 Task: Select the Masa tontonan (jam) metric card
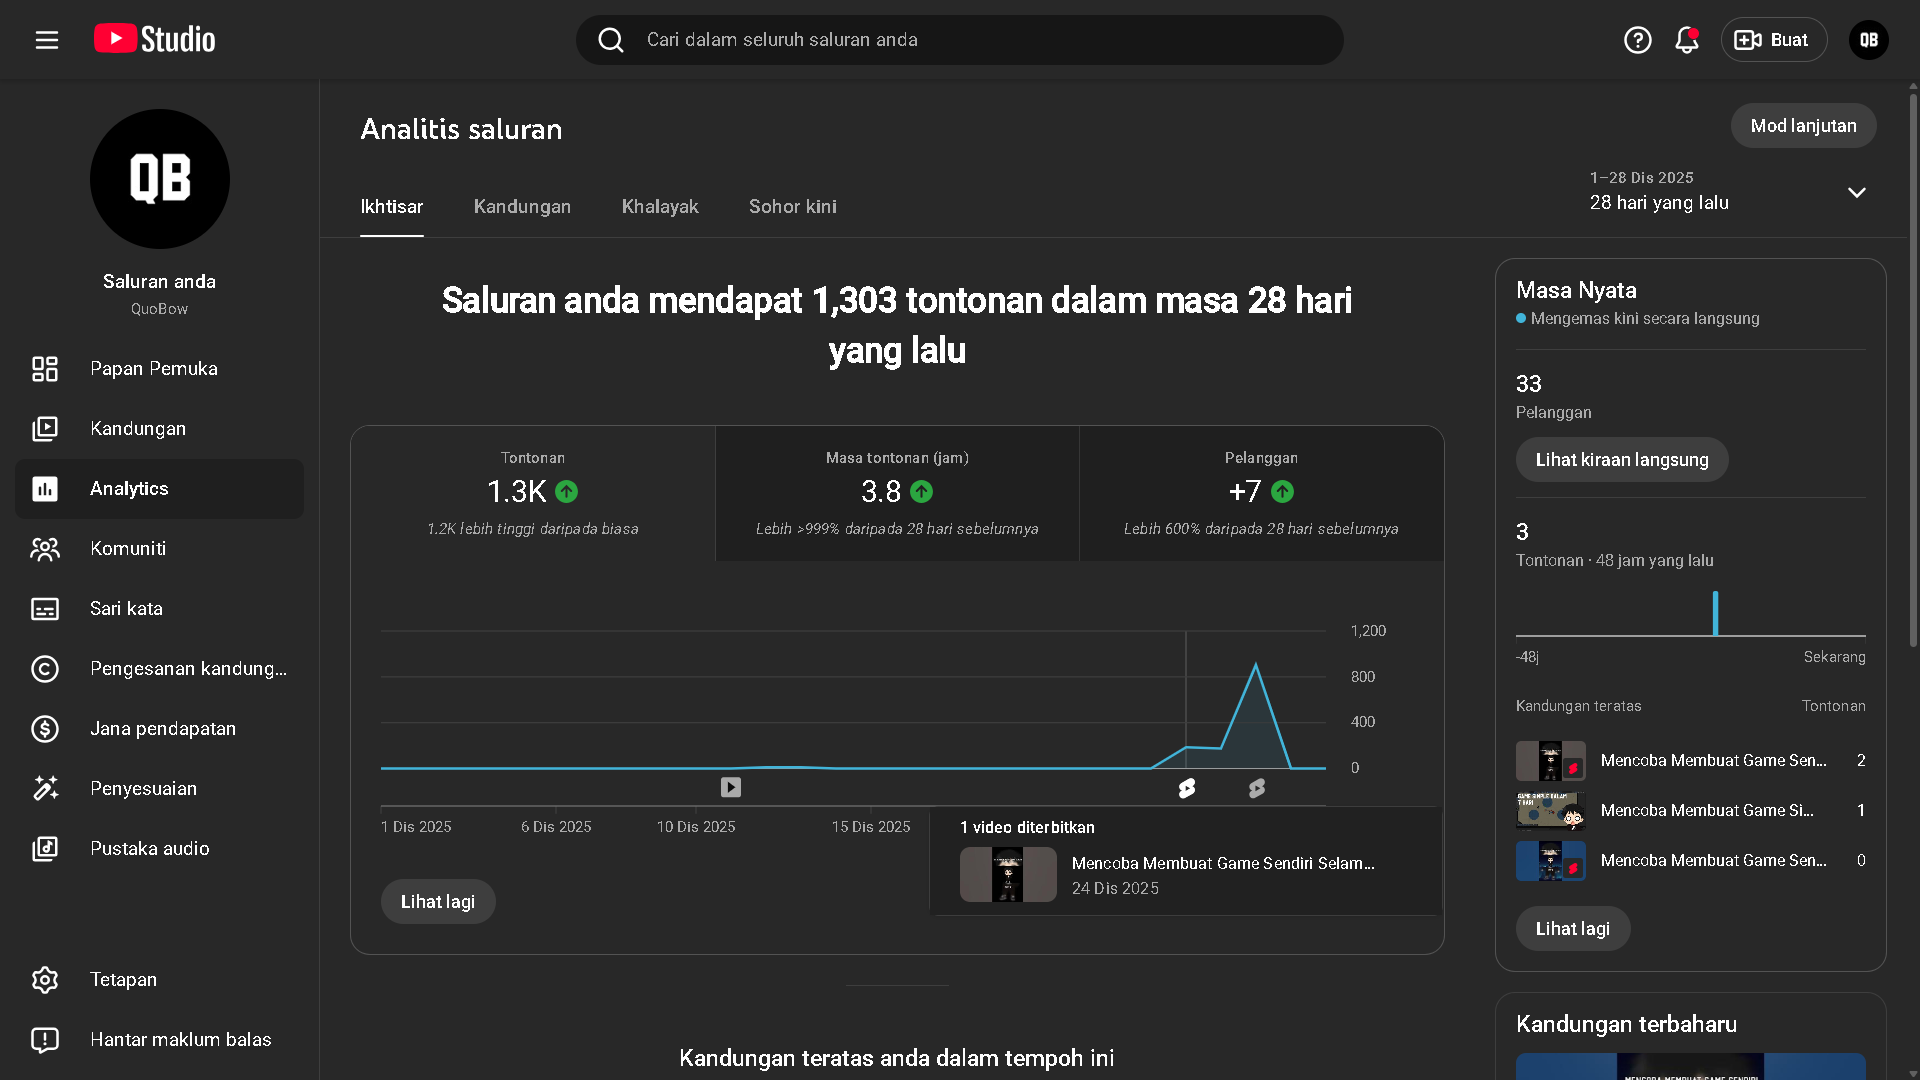(x=897, y=493)
